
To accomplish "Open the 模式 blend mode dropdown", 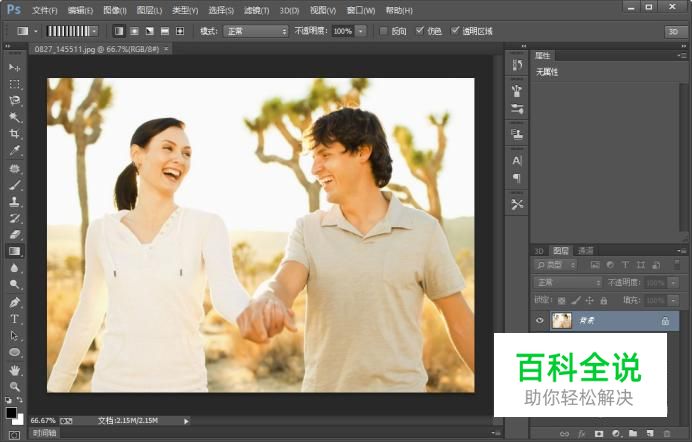I will coord(255,31).
